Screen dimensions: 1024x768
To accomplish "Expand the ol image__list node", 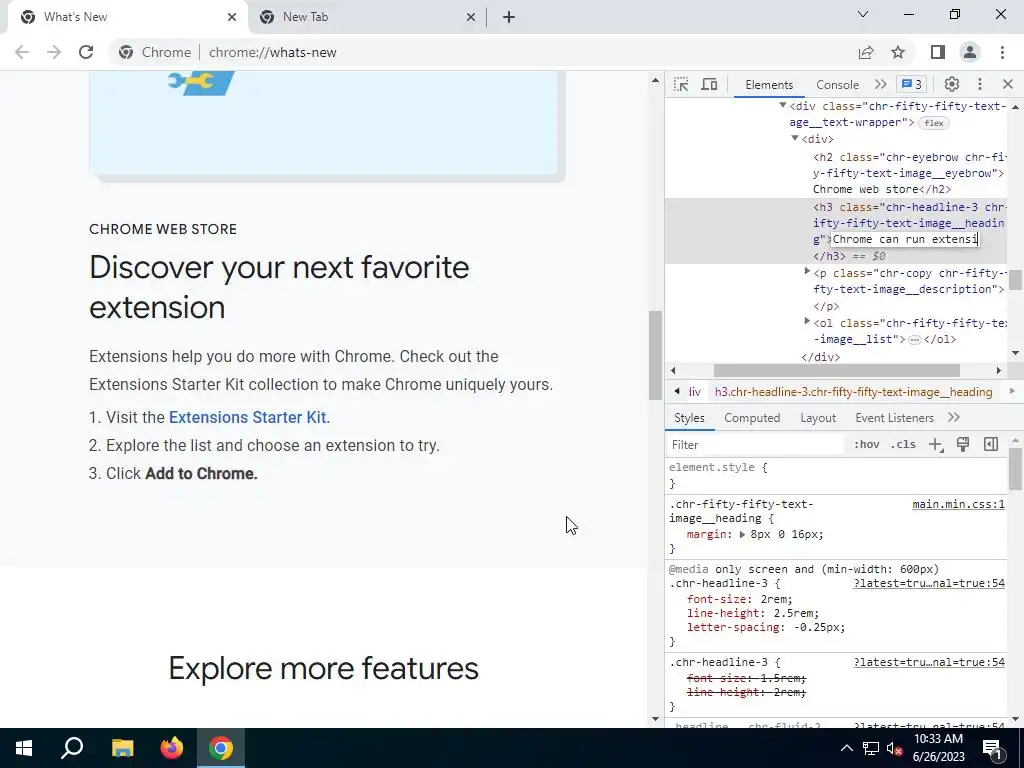I will click(807, 321).
